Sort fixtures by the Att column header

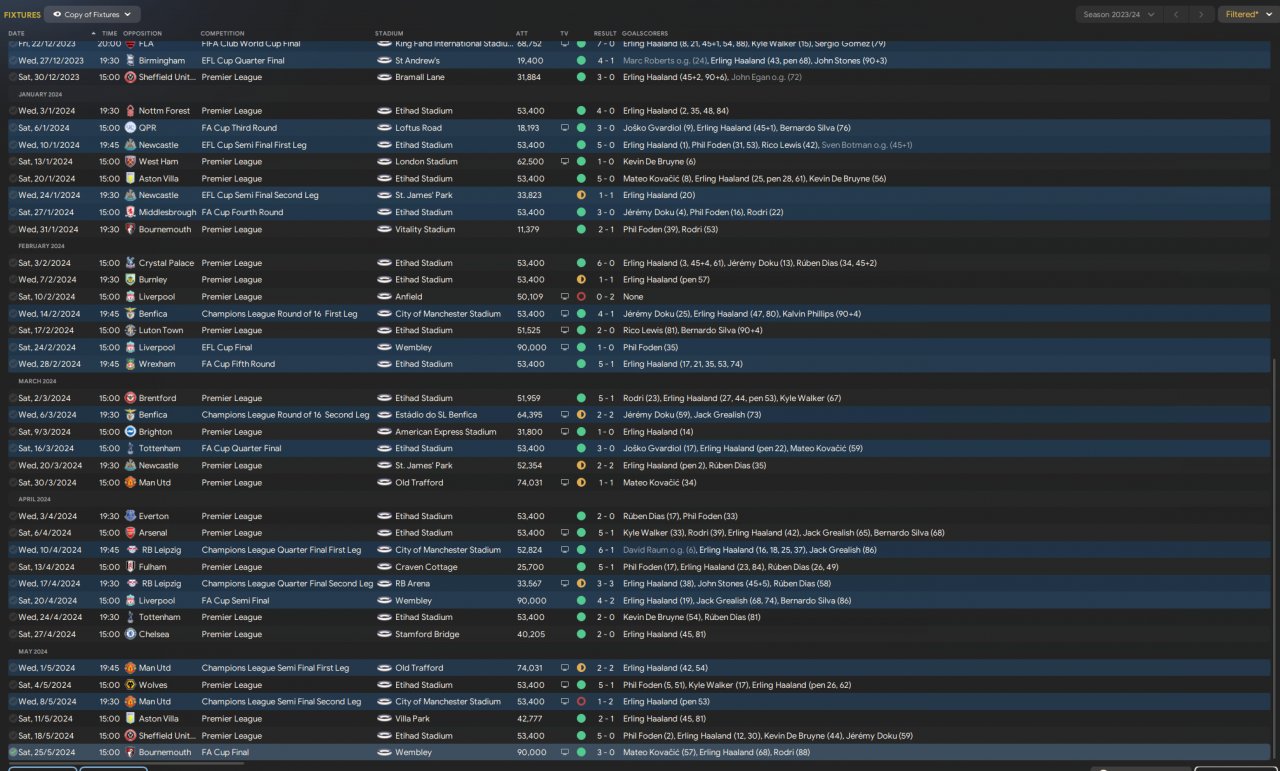click(x=522, y=33)
